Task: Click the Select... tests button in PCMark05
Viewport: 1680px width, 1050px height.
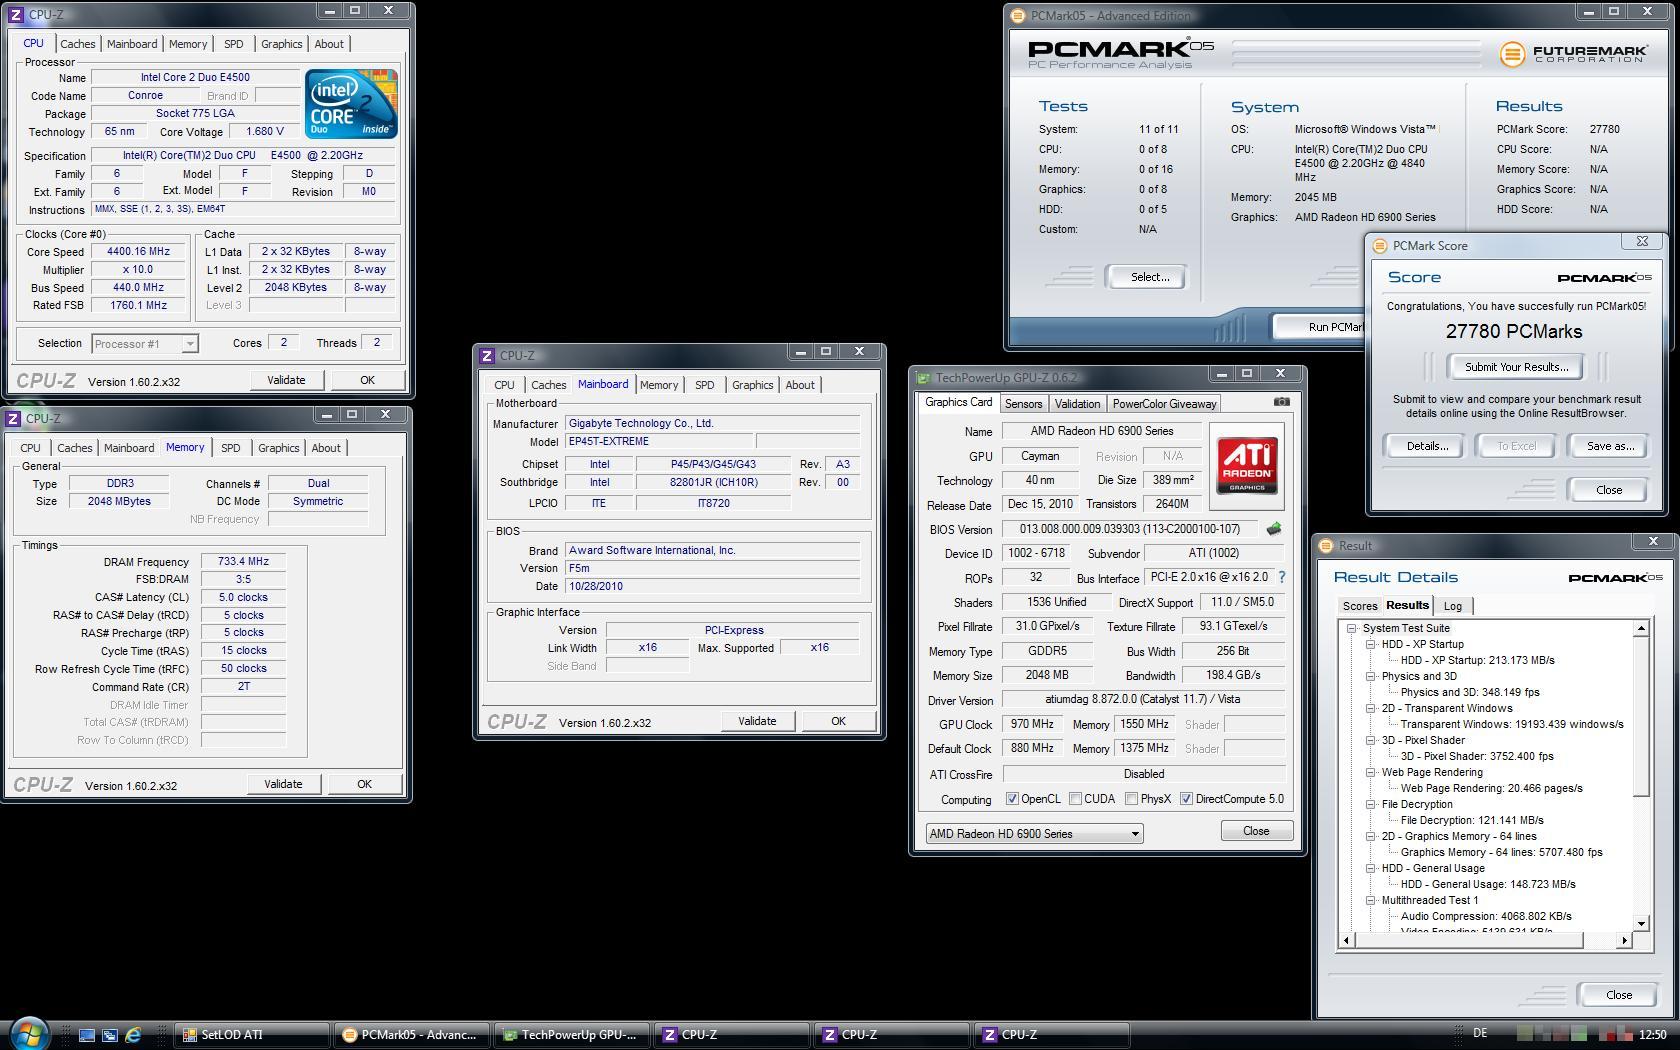Action: (x=1149, y=277)
